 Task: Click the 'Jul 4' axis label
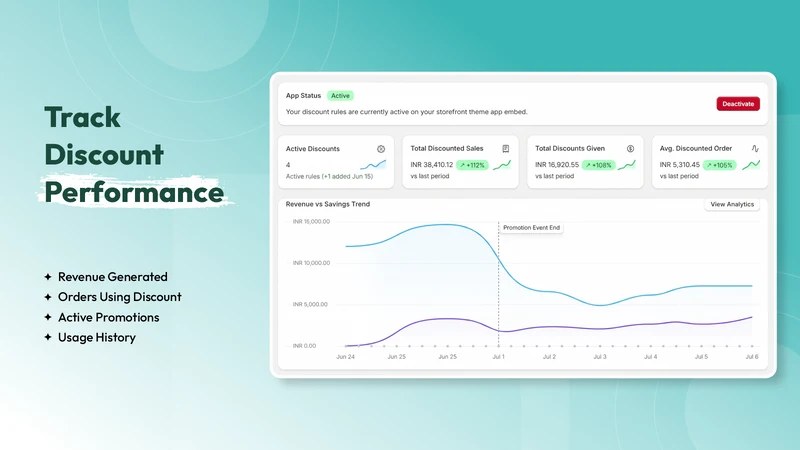click(x=651, y=357)
